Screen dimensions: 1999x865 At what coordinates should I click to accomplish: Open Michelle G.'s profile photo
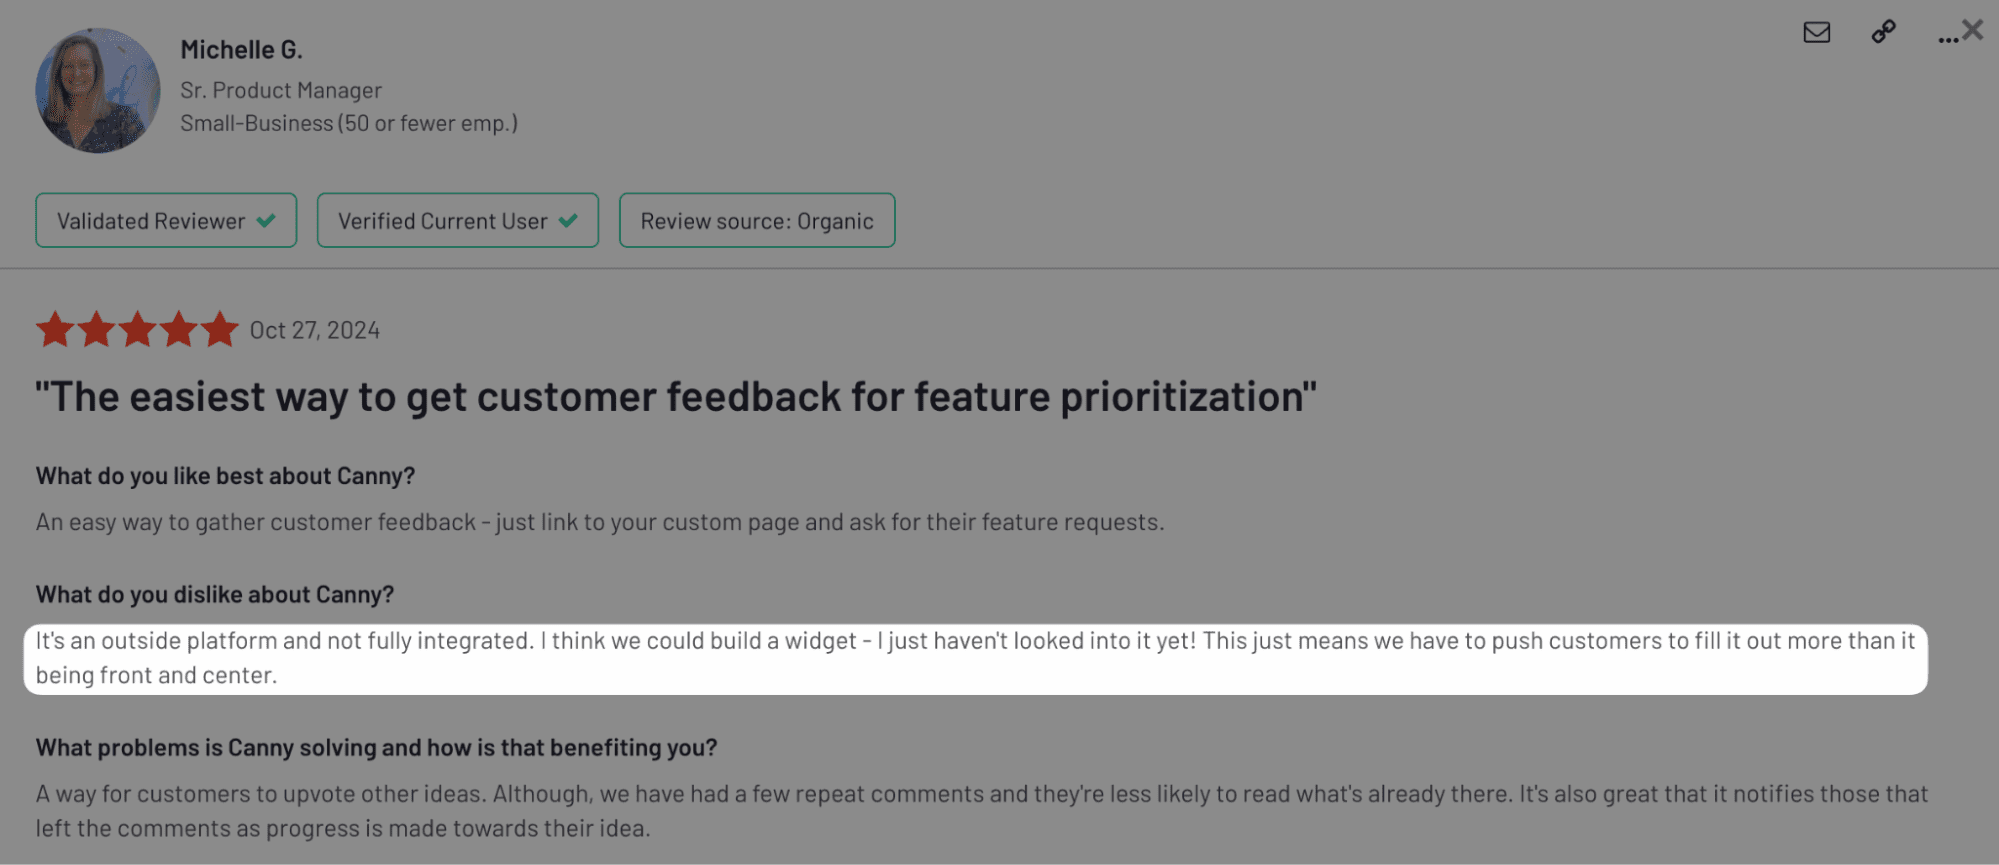(97, 90)
